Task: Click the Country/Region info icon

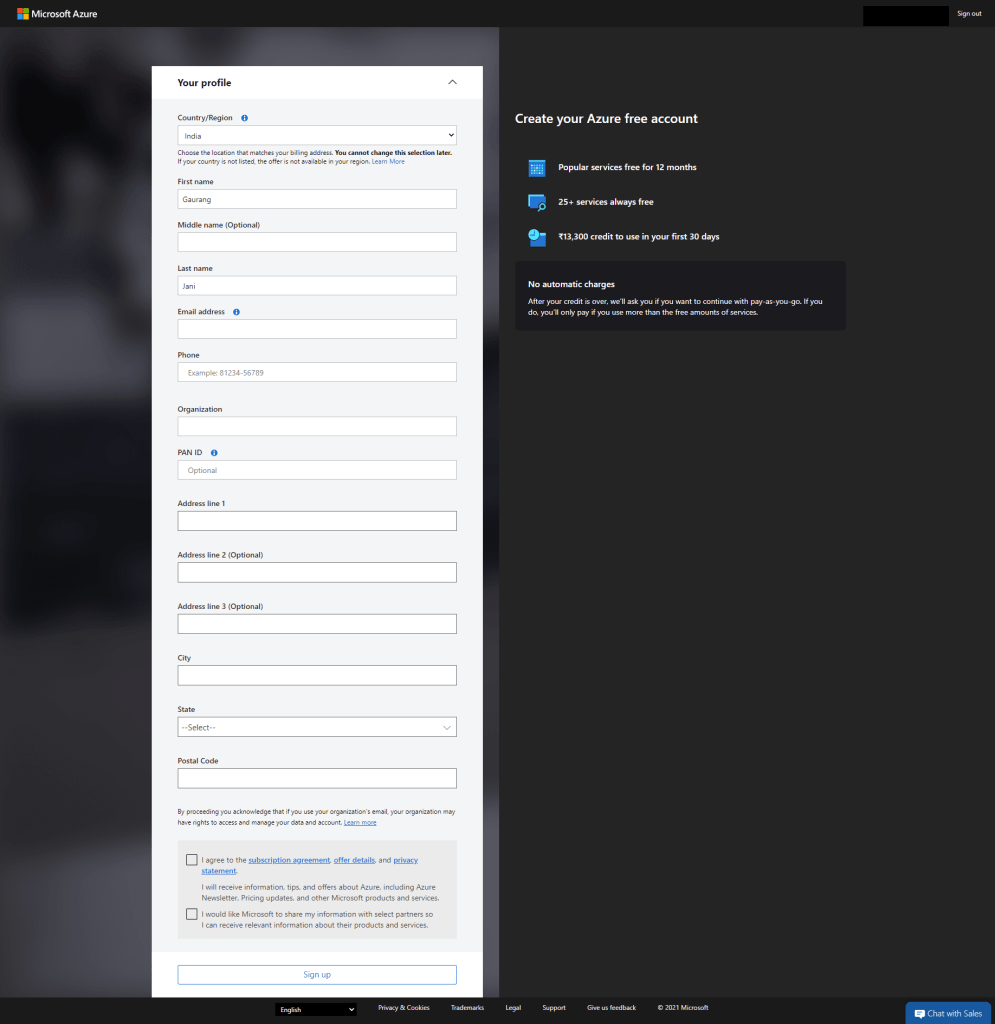Action: point(245,118)
